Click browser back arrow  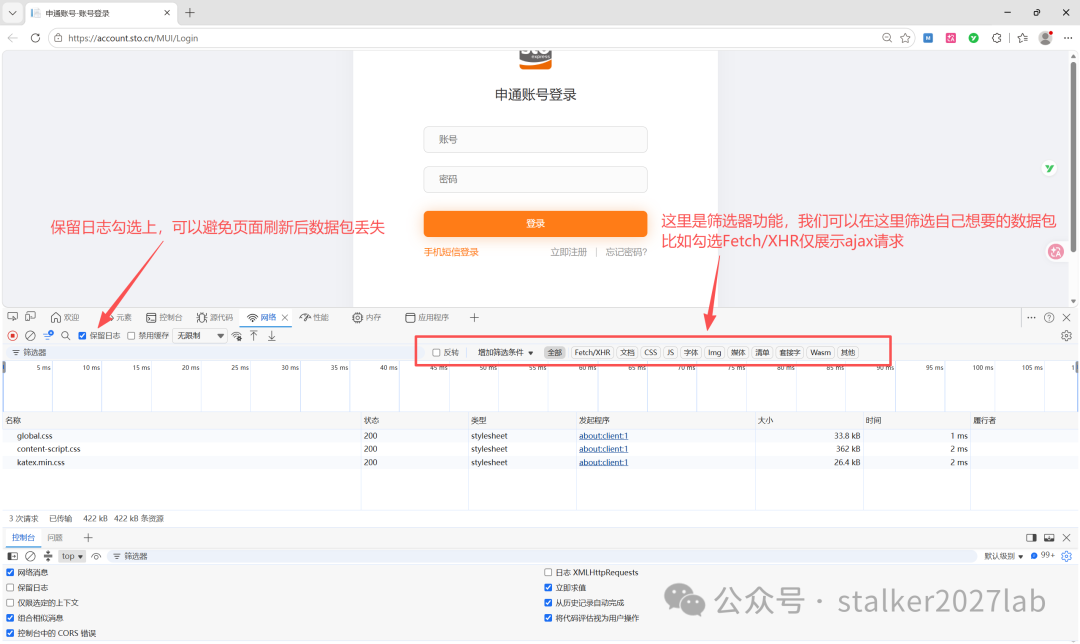coord(12,38)
